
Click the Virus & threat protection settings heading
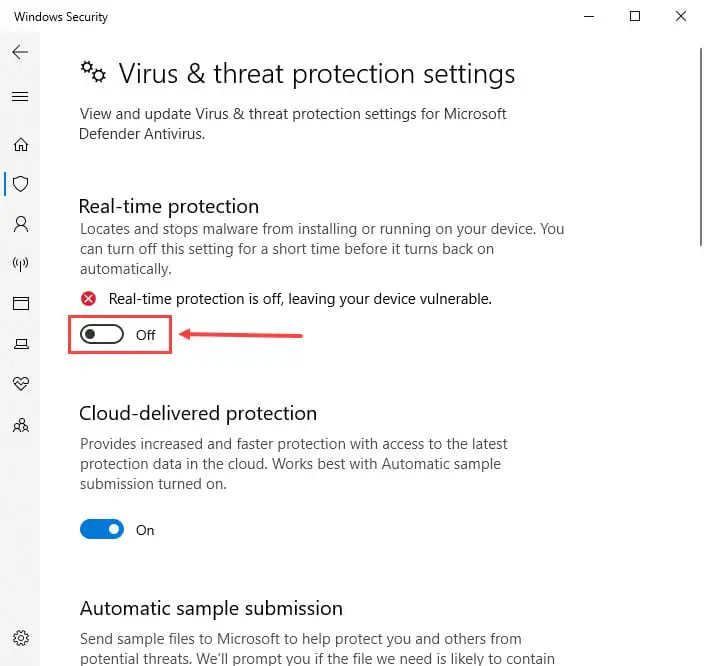(x=316, y=73)
